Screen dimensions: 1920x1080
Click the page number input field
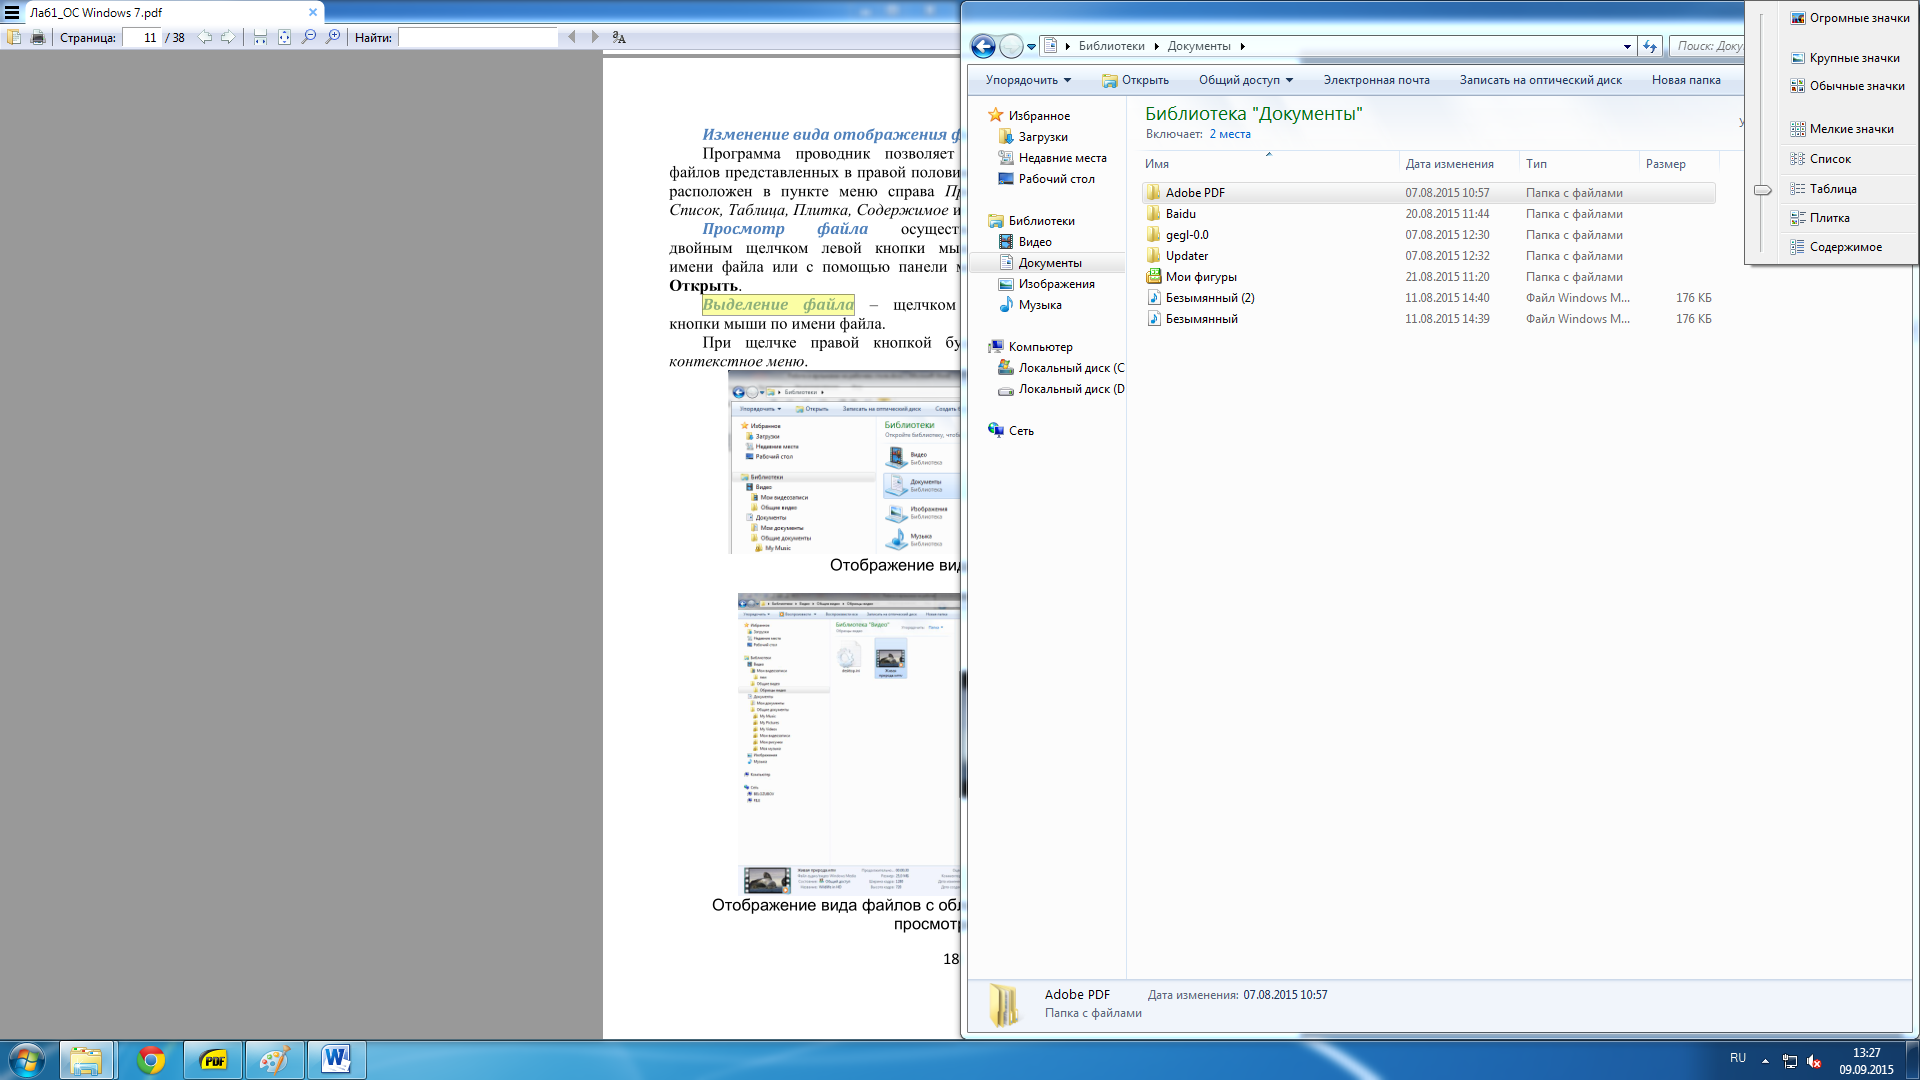(x=142, y=38)
